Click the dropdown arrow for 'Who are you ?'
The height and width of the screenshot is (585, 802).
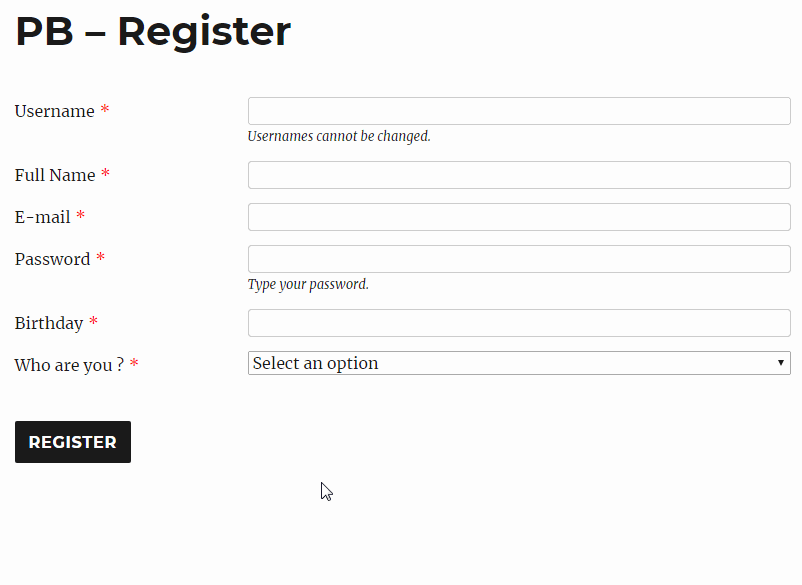781,363
